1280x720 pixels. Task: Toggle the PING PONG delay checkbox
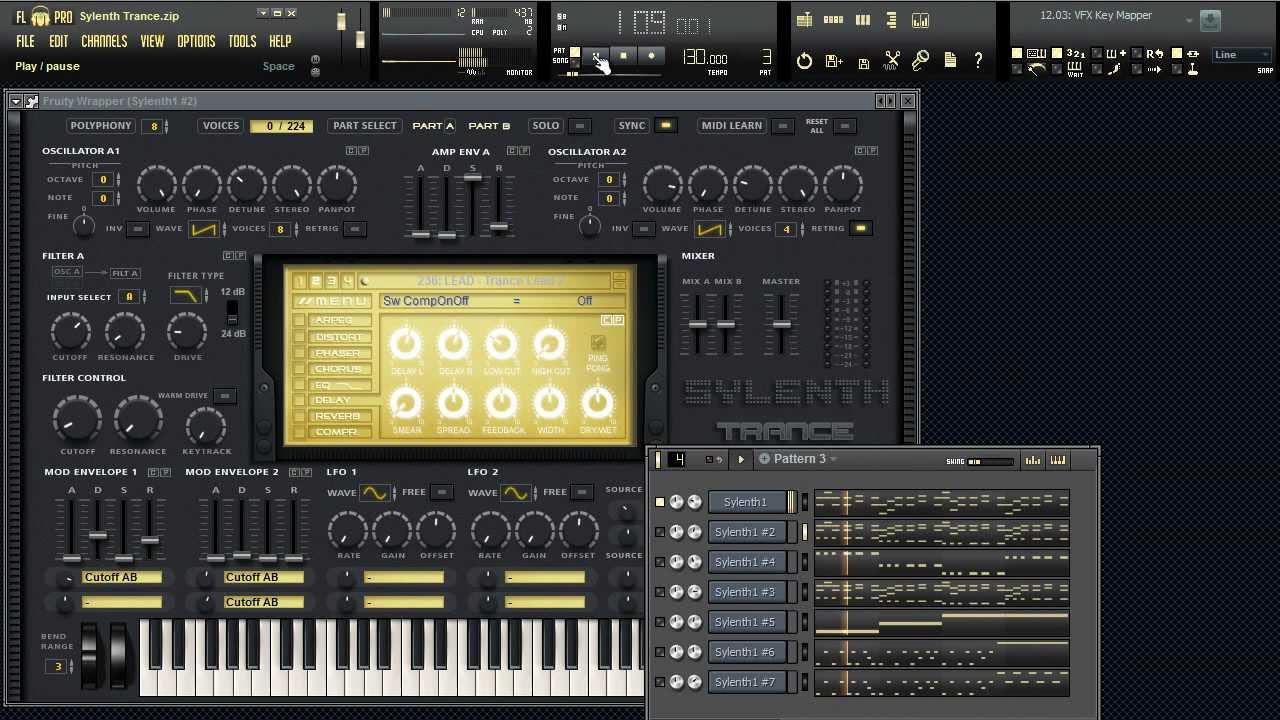pos(598,342)
